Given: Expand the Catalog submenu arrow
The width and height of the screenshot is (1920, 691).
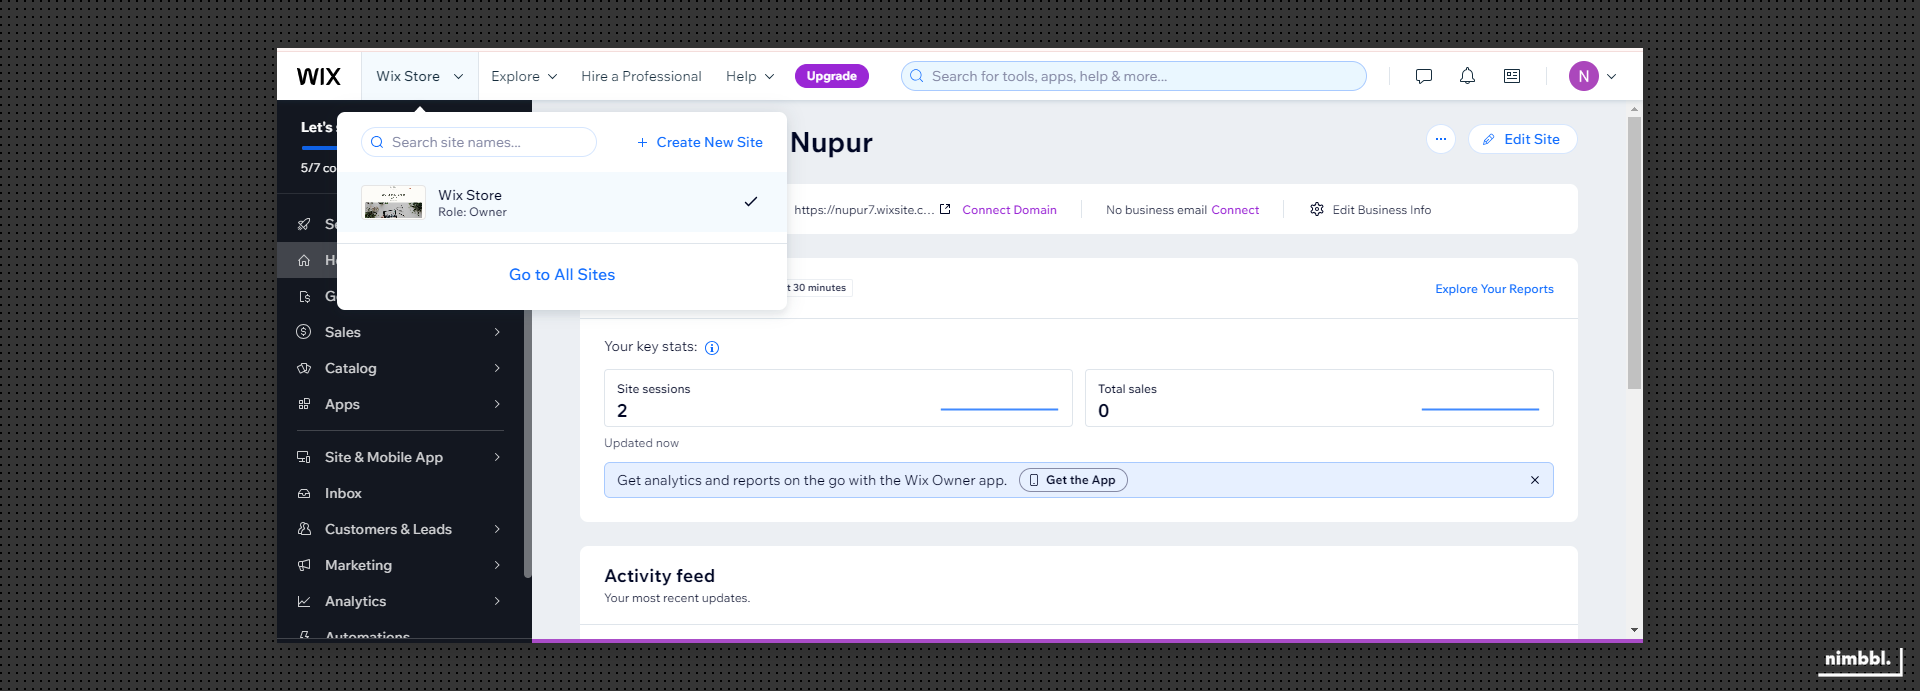Looking at the screenshot, I should tap(497, 368).
